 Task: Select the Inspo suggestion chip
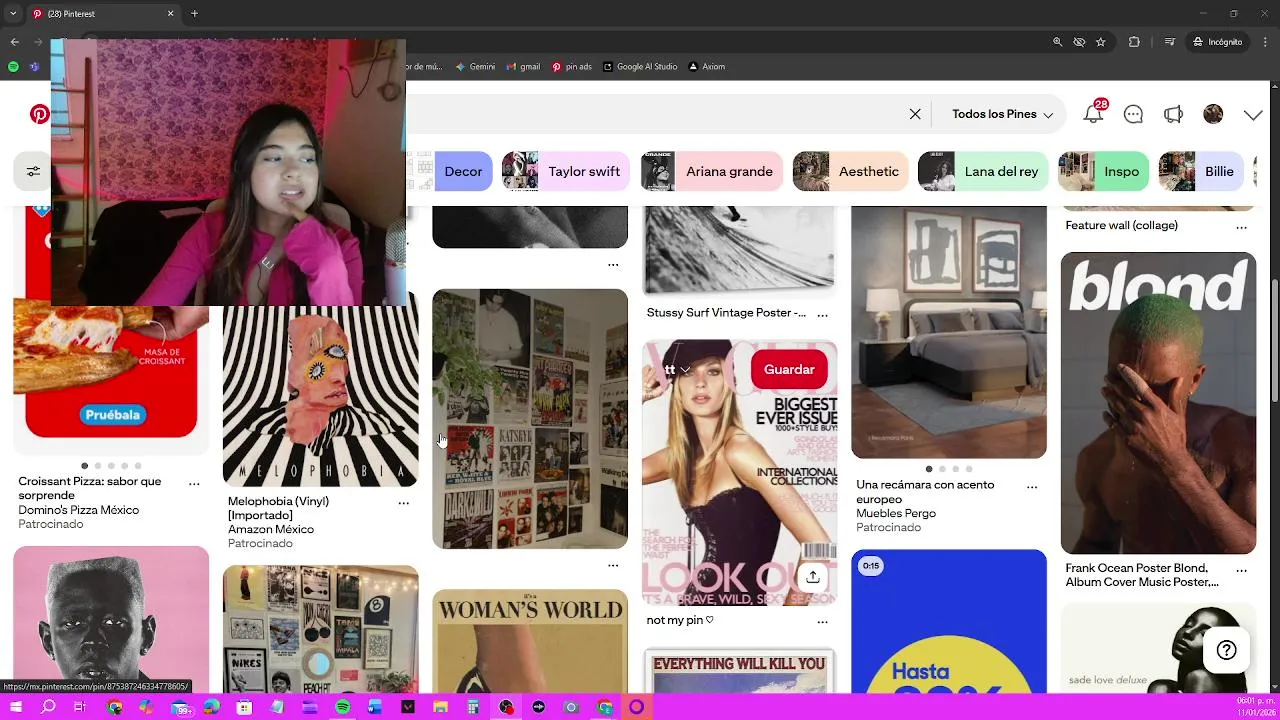click(x=1103, y=171)
